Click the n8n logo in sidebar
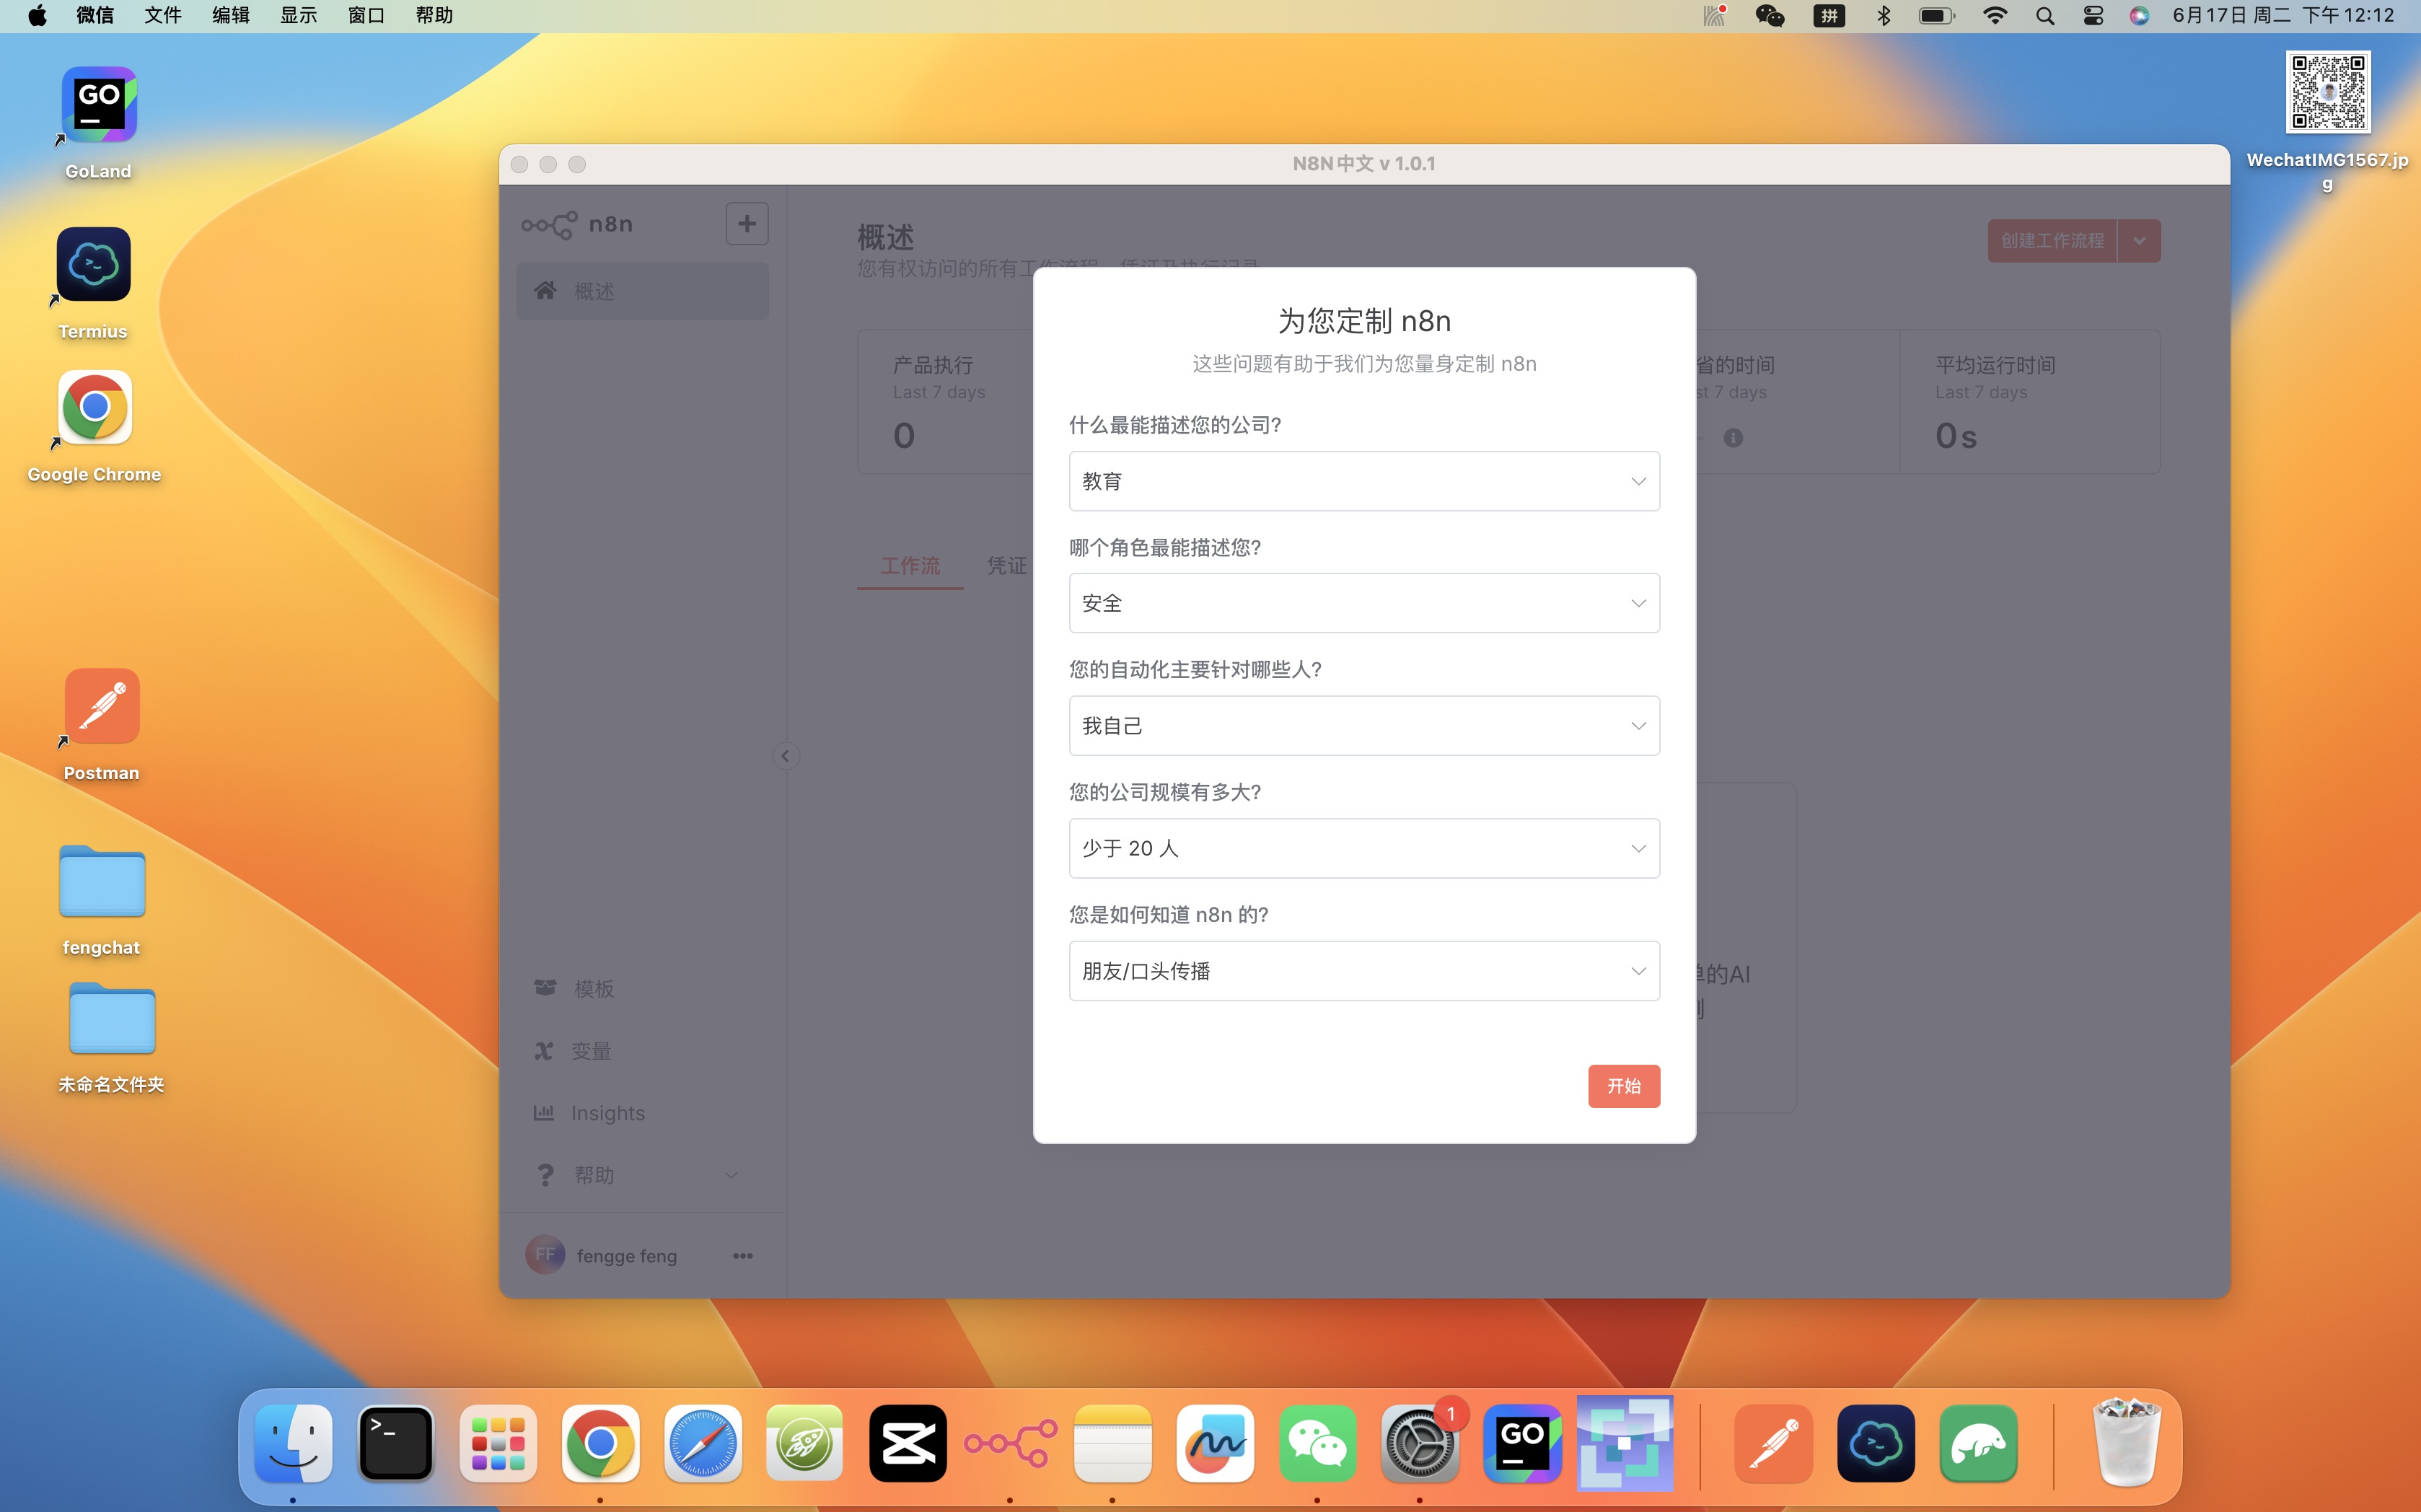Image resolution: width=2421 pixels, height=1512 pixels. [577, 224]
